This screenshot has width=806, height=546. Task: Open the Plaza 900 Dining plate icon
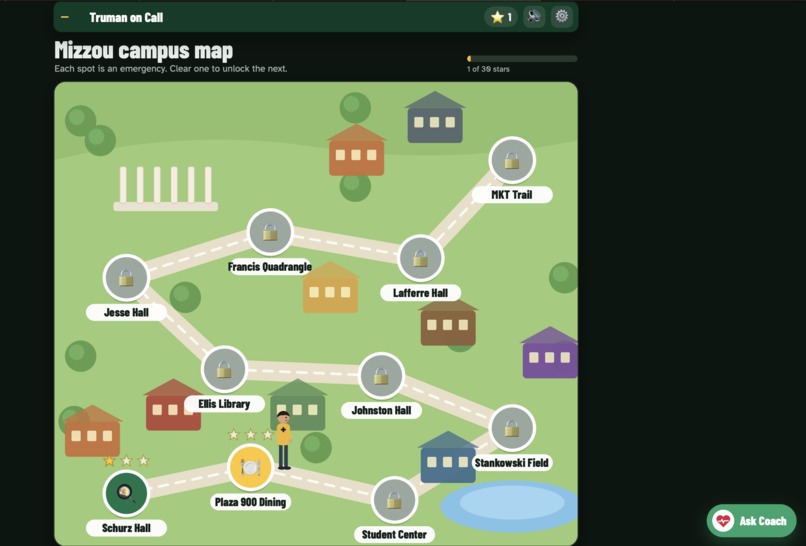pyautogui.click(x=250, y=467)
